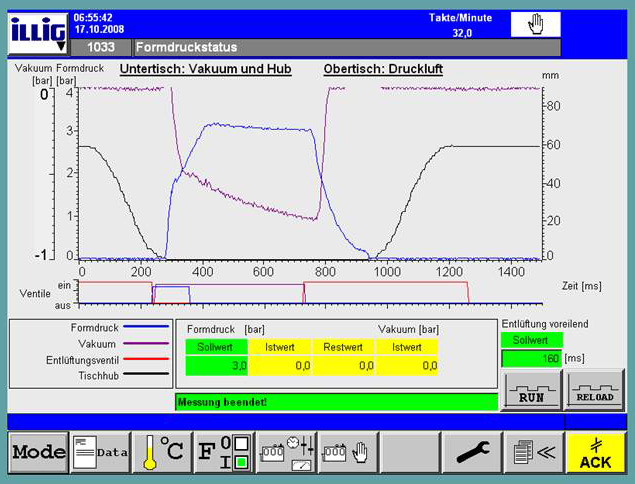Open the F function on/off page
The image size is (635, 484).
coord(224,452)
